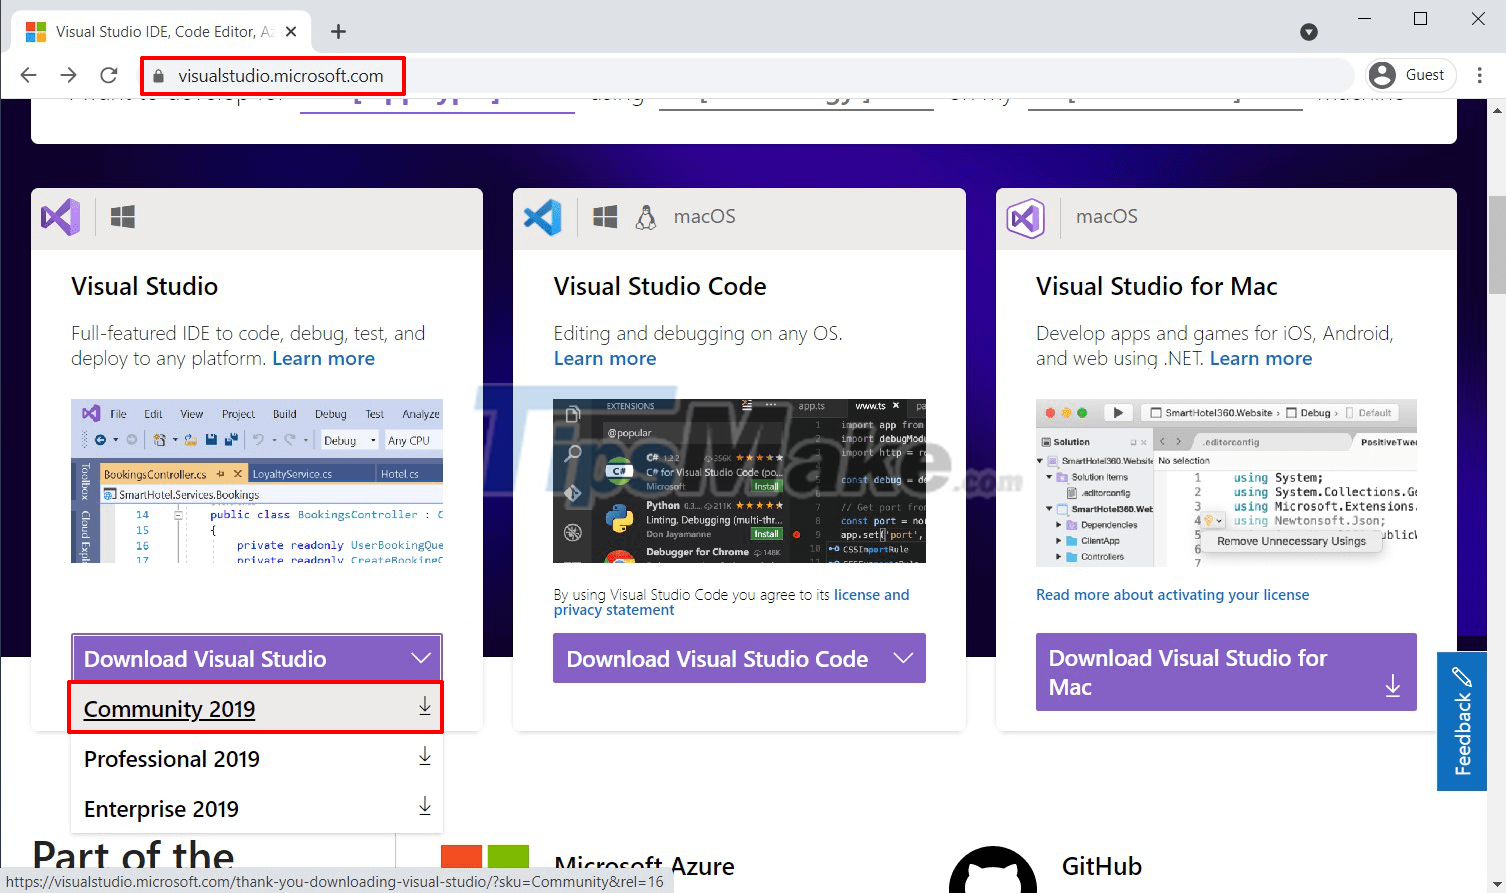Image resolution: width=1506 pixels, height=893 pixels.
Task: Select Enterprise 2019 download option
Action: pos(257,808)
